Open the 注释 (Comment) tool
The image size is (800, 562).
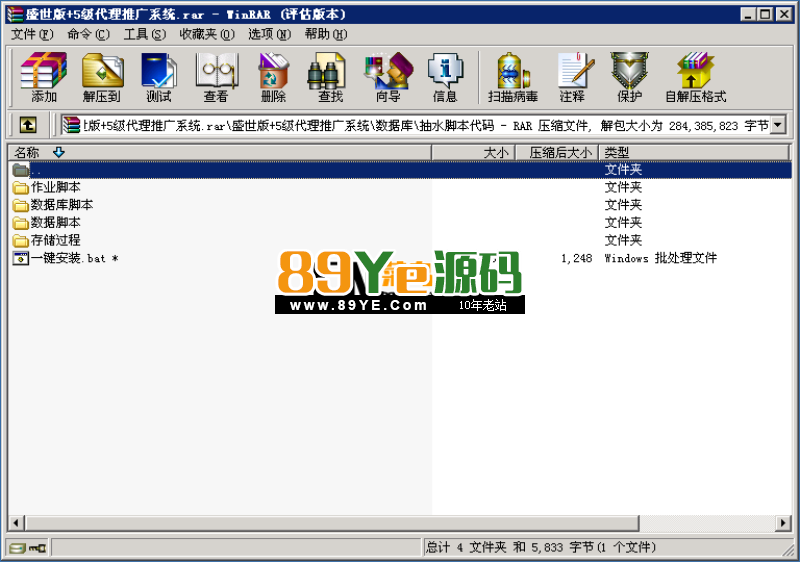[572, 78]
